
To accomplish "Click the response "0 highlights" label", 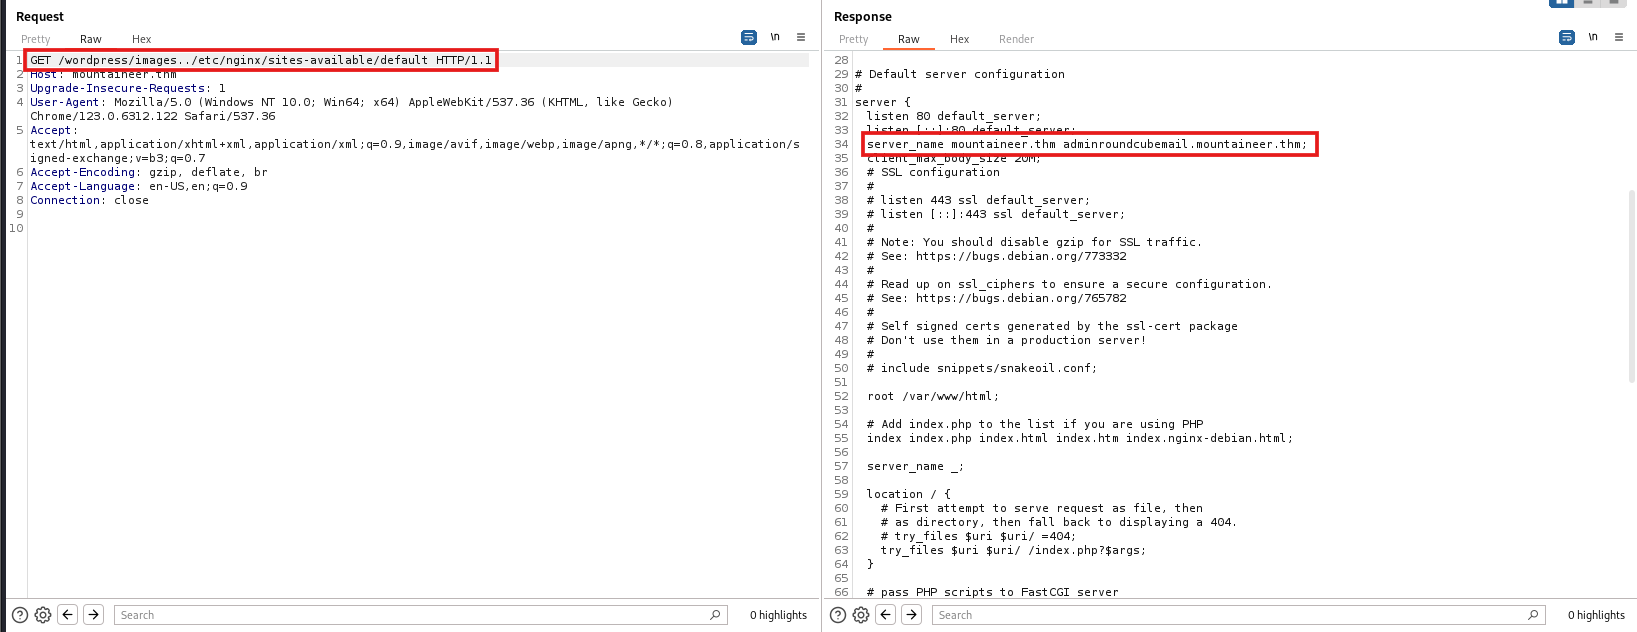I will (1596, 615).
